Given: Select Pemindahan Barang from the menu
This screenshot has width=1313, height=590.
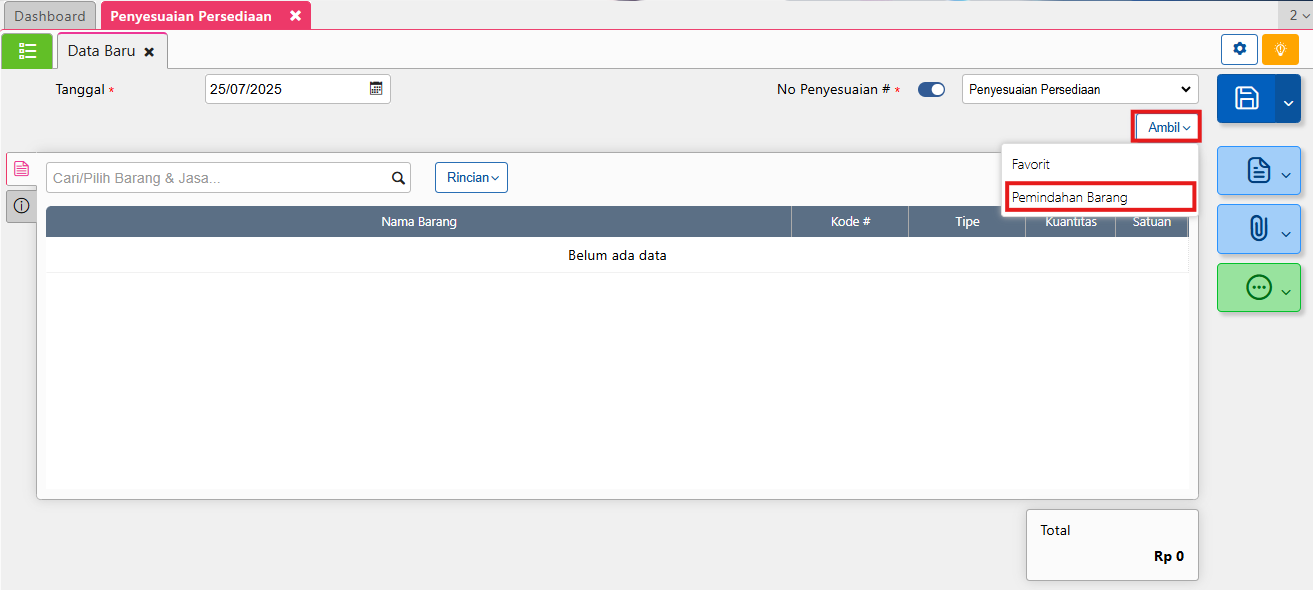Looking at the screenshot, I should tap(1069, 197).
